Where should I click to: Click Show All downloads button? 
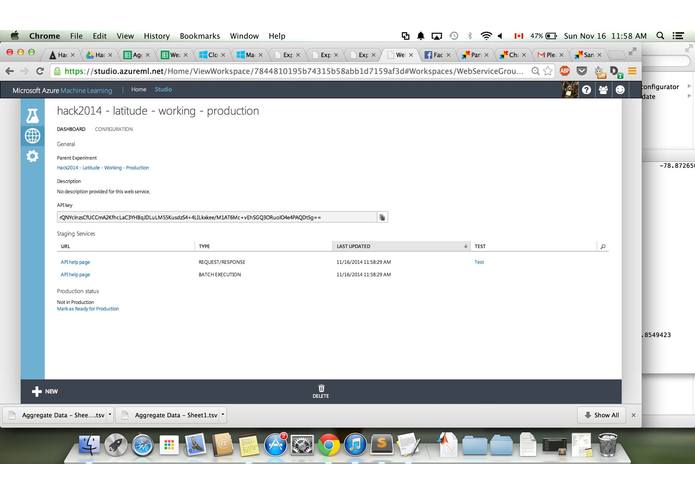coord(601,415)
